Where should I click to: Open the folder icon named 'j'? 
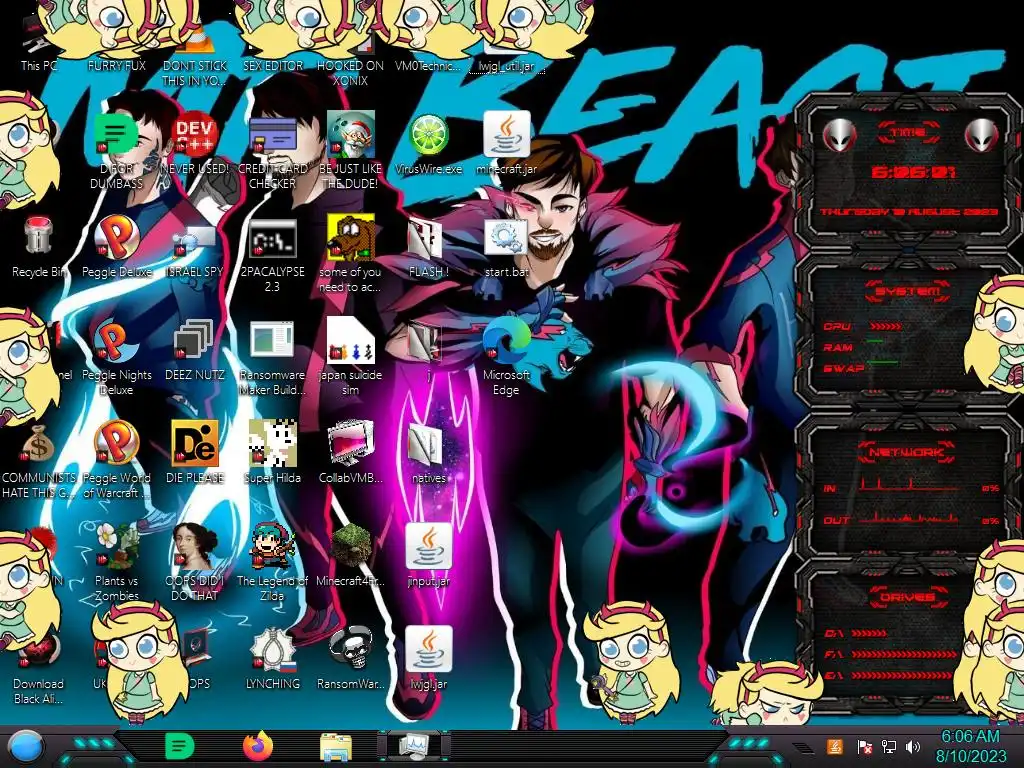[424, 342]
